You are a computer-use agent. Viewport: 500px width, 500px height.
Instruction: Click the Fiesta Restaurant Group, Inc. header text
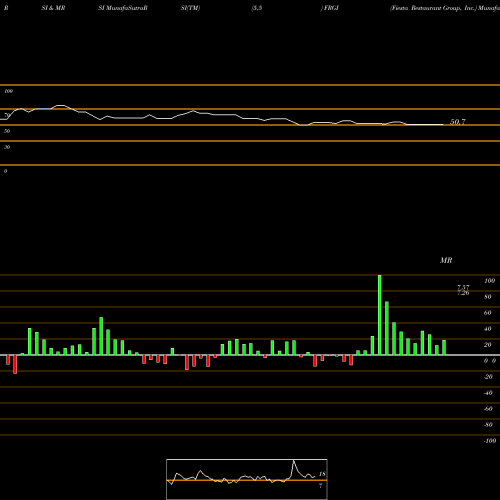click(433, 8)
